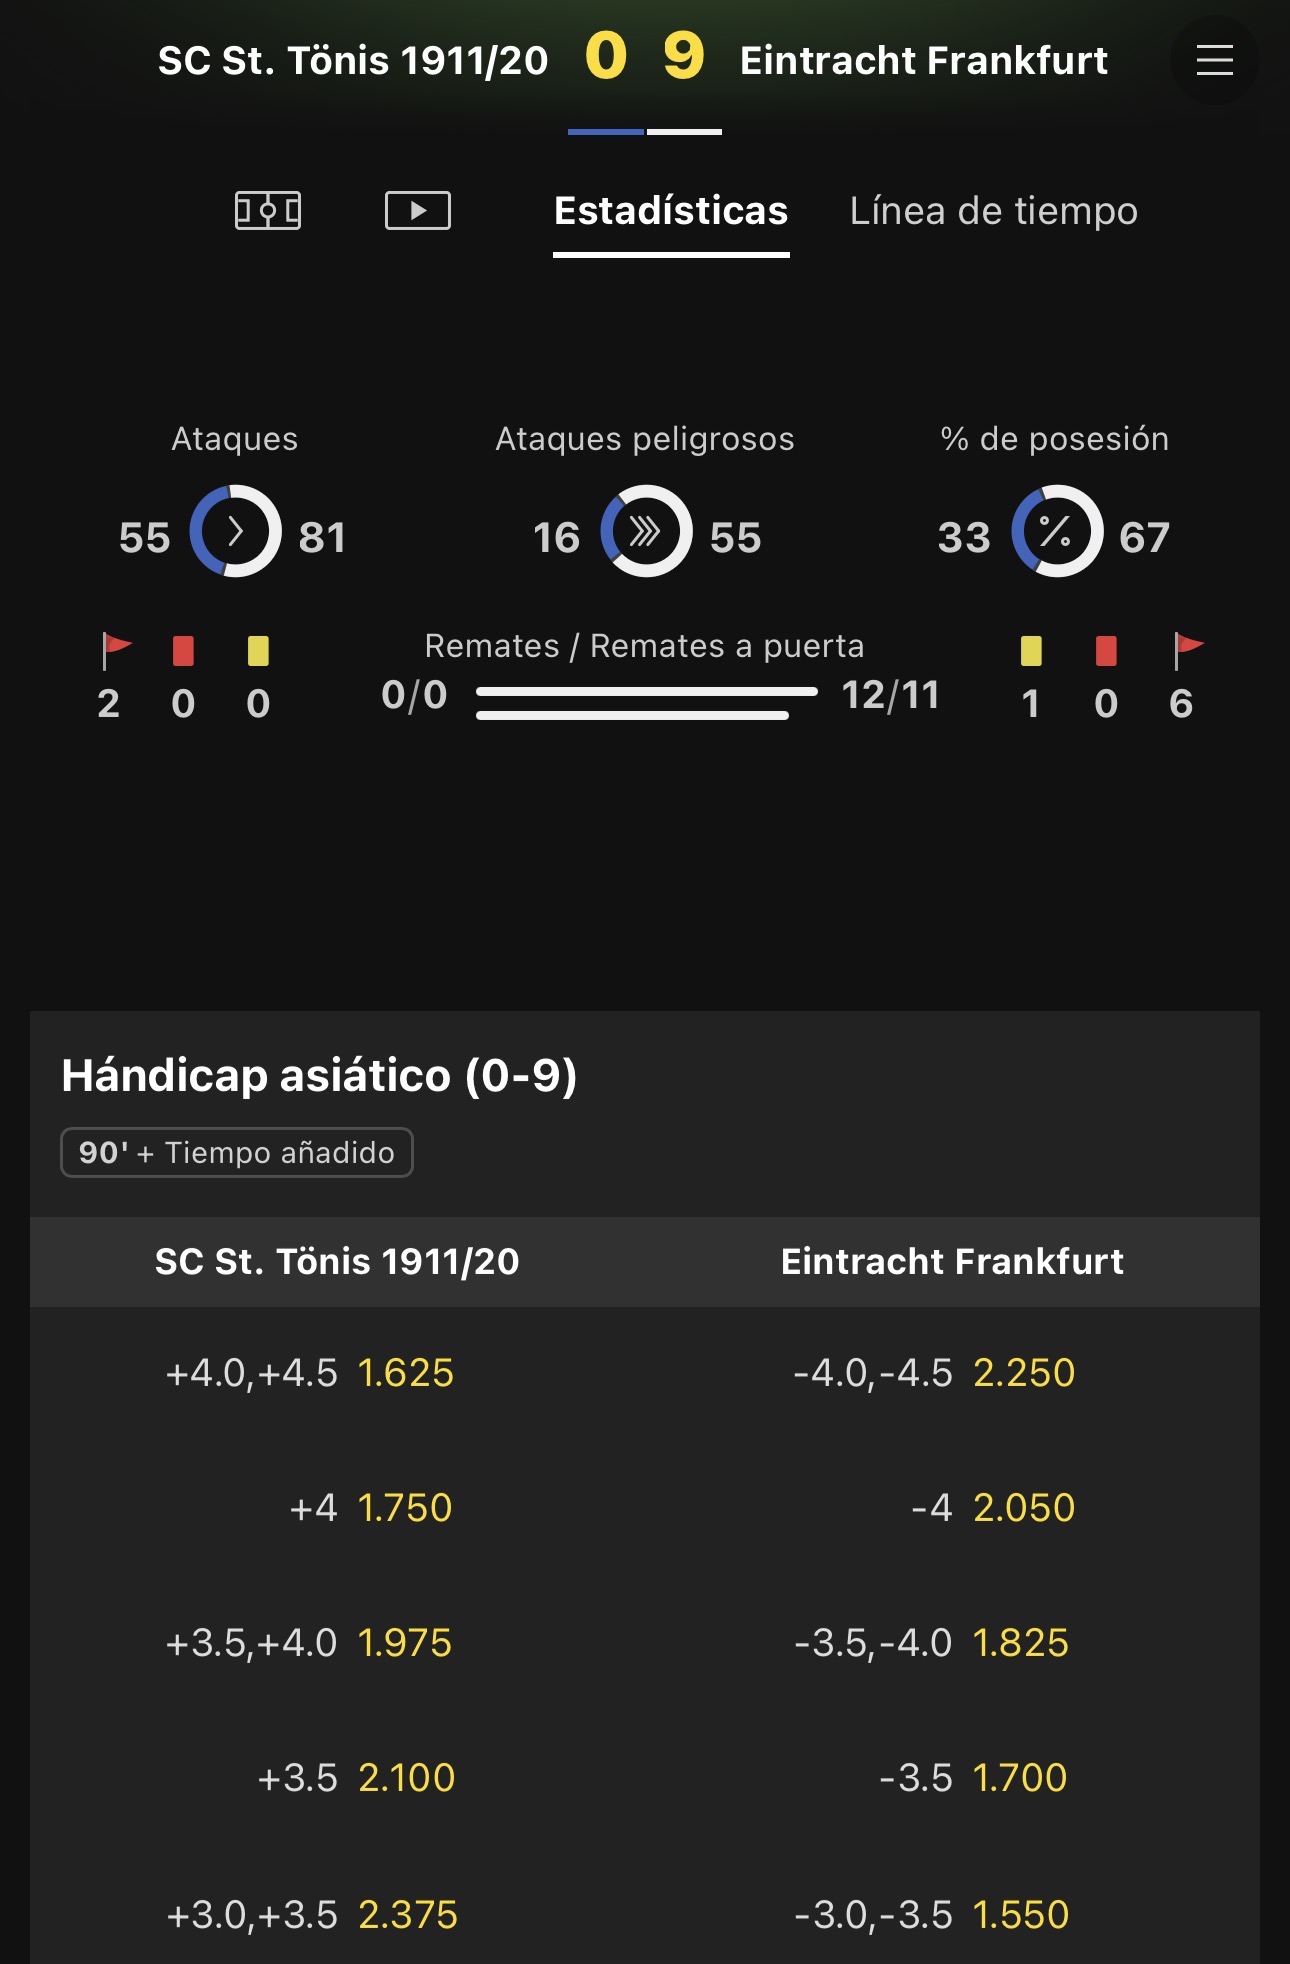This screenshot has width=1290, height=1964.
Task: Click the Hándicap asiático (0-9) market header
Action: 319,1076
